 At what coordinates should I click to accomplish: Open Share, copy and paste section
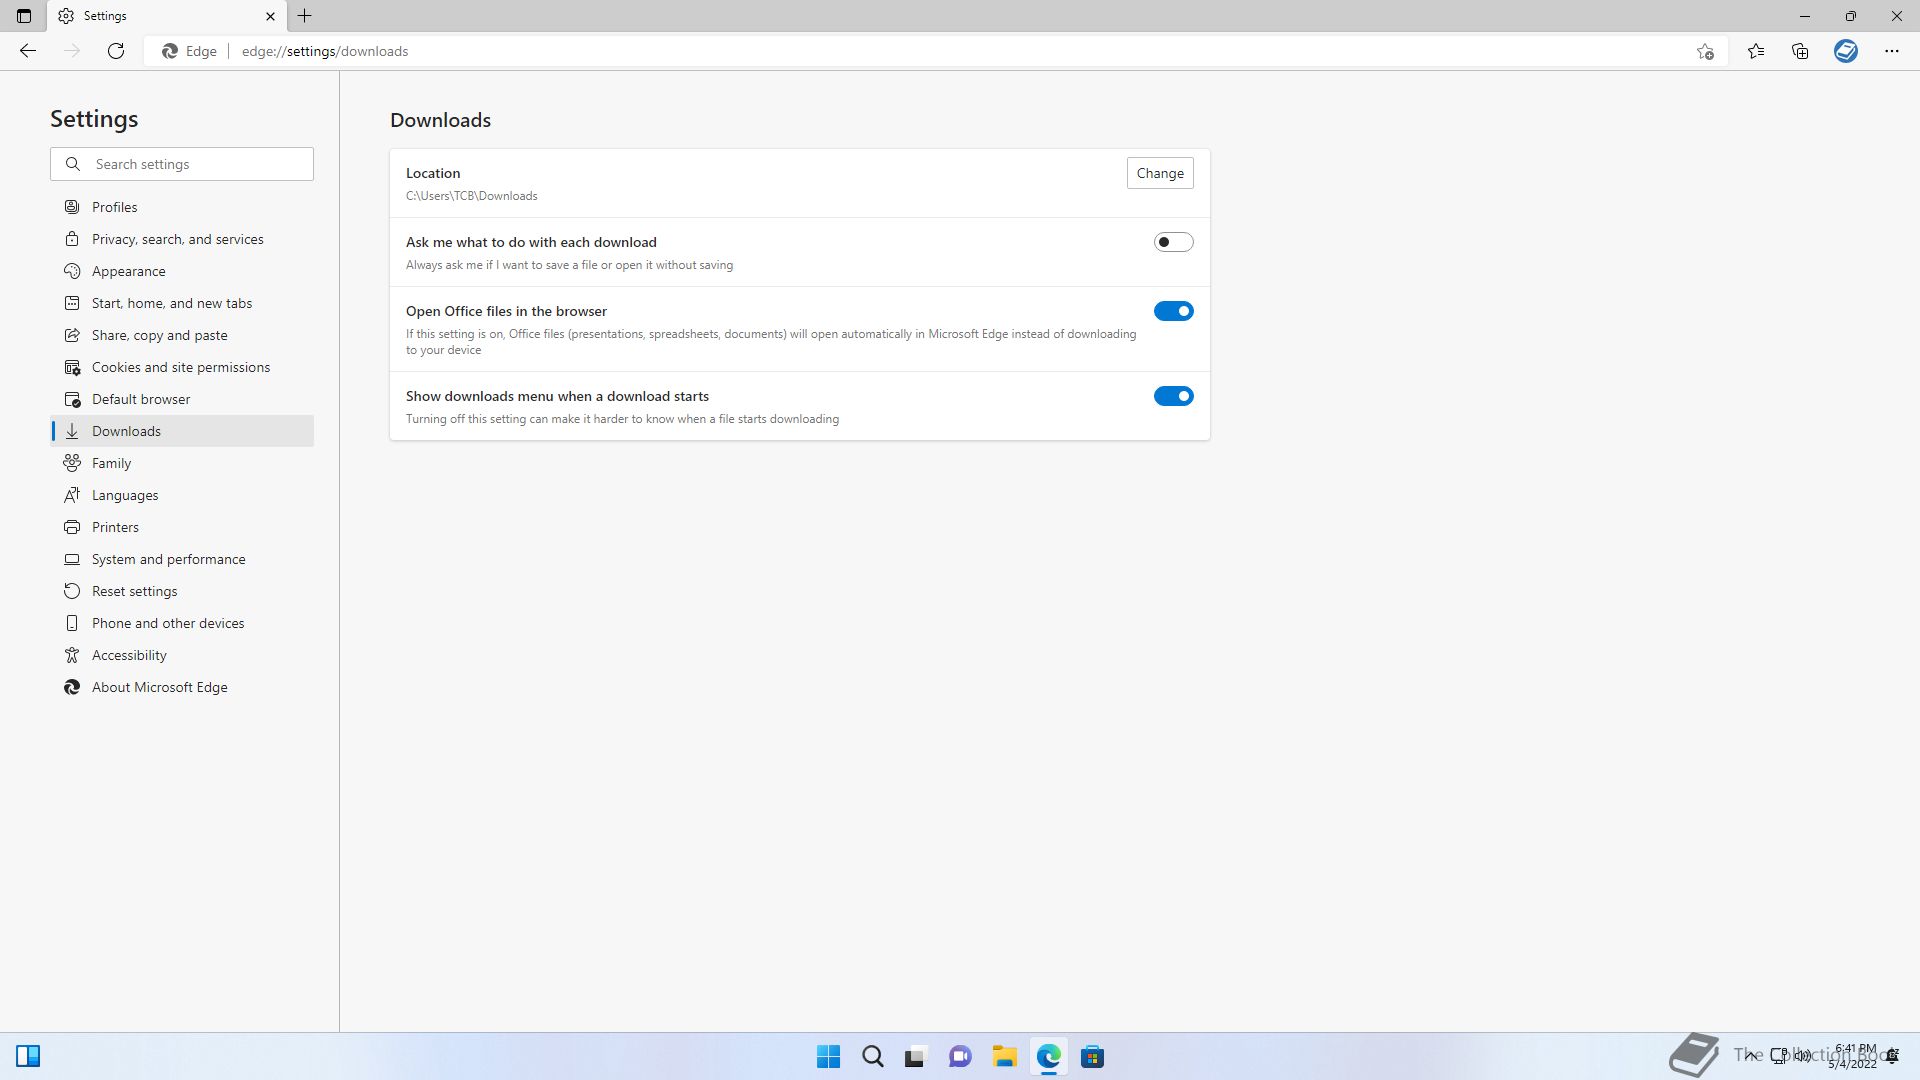(182, 335)
